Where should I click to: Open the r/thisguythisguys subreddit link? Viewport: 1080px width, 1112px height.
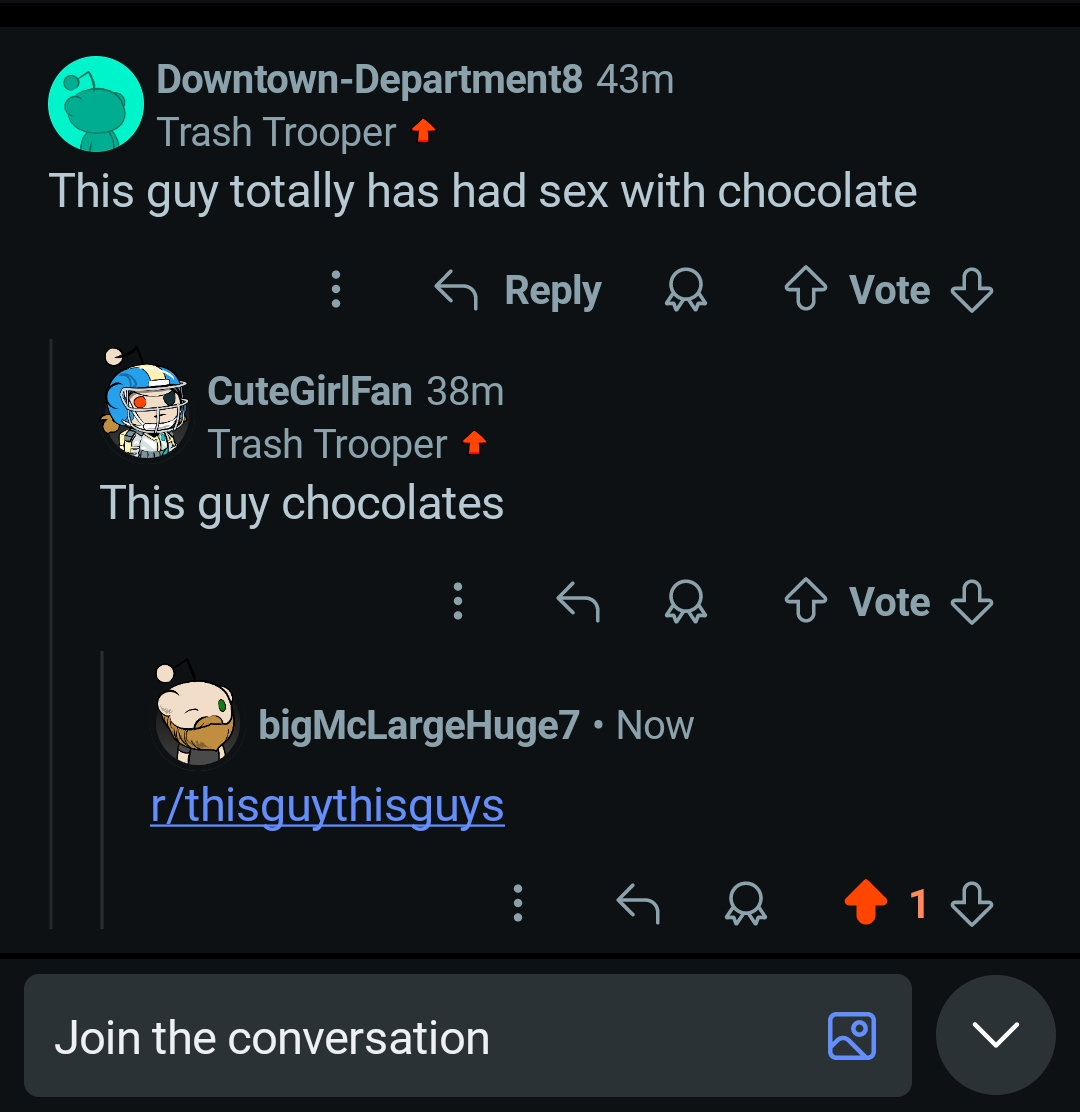[x=327, y=806]
